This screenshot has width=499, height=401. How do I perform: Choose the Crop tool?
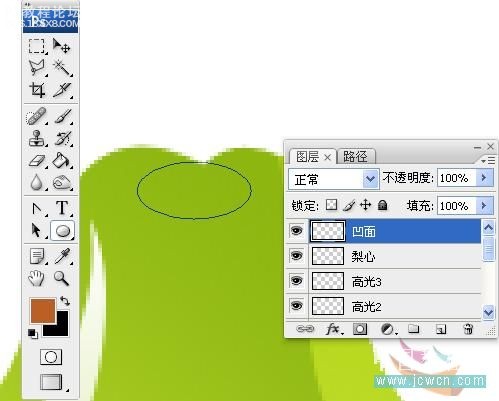pyautogui.click(x=37, y=90)
